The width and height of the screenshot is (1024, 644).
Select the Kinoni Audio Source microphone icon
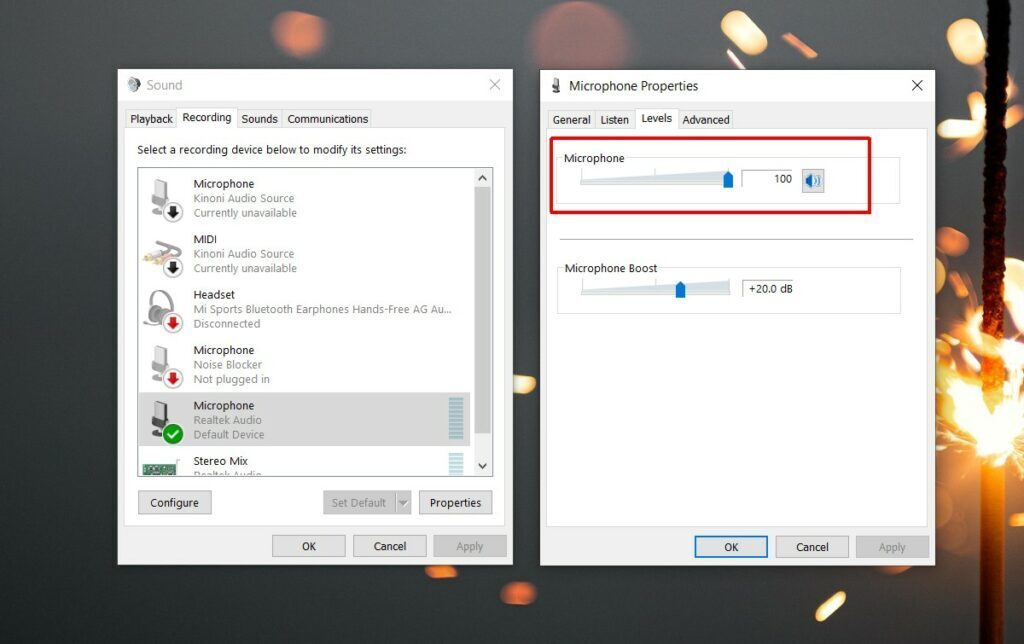pyautogui.click(x=162, y=198)
